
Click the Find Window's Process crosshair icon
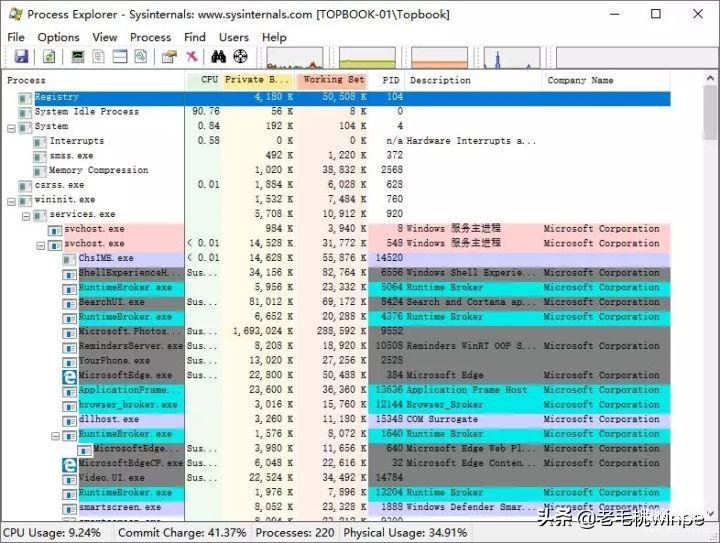(241, 56)
